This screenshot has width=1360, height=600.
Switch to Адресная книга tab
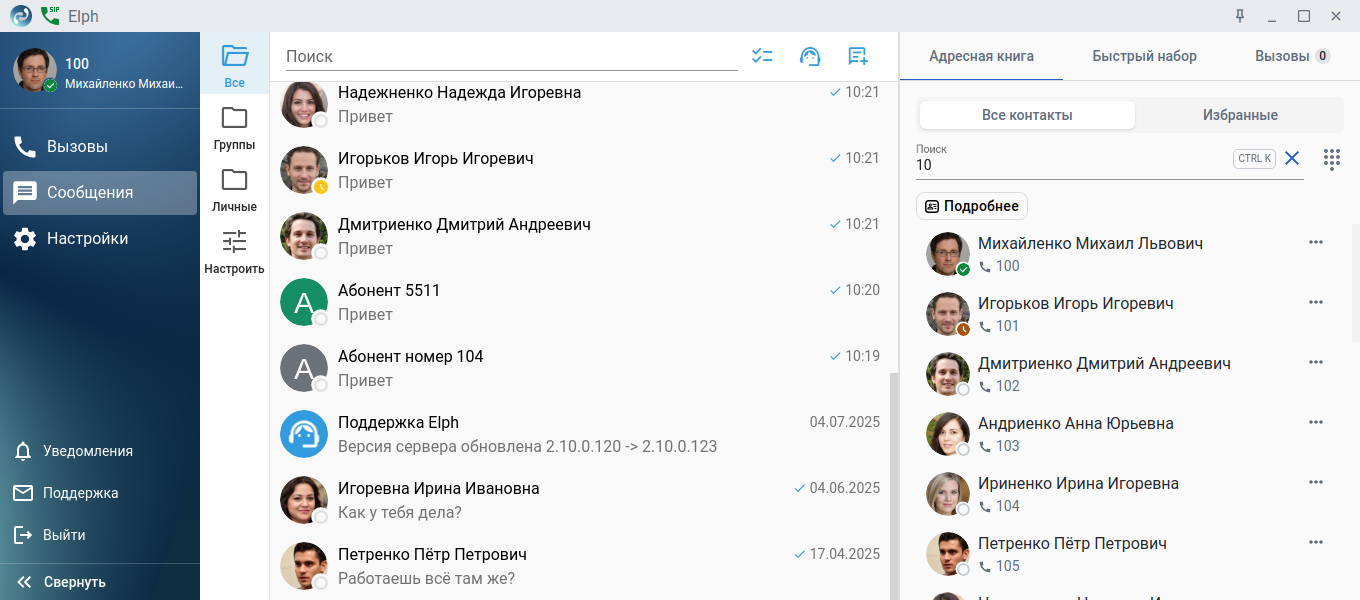[x=981, y=56]
